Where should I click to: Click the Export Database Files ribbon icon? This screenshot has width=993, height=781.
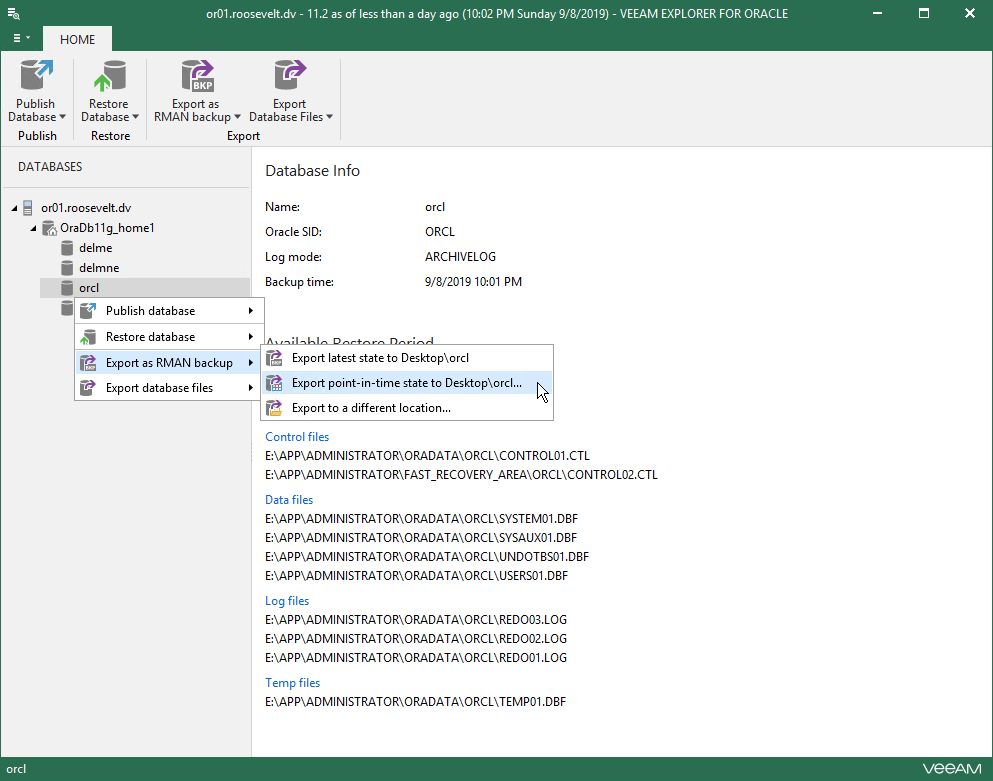click(x=290, y=75)
